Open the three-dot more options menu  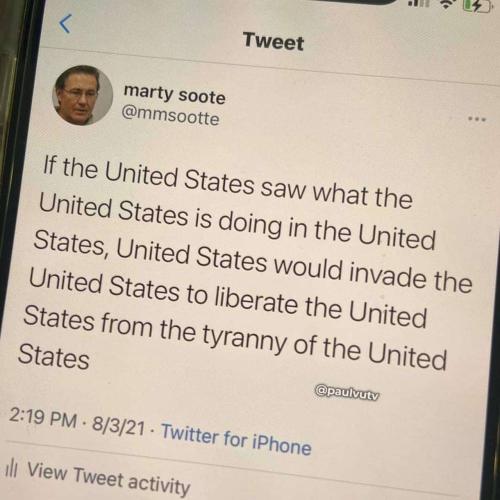pos(477,119)
